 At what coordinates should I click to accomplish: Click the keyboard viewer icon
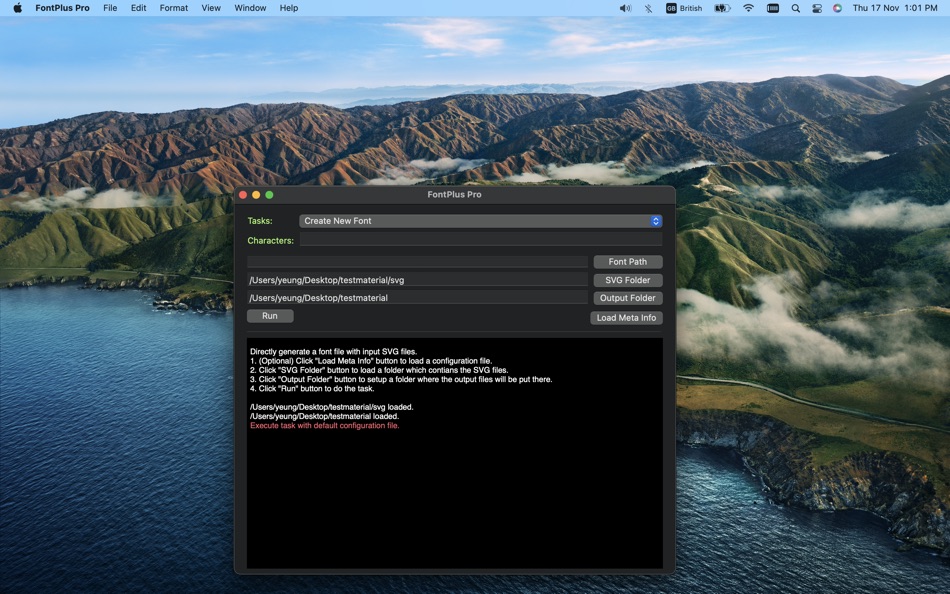click(x=772, y=8)
